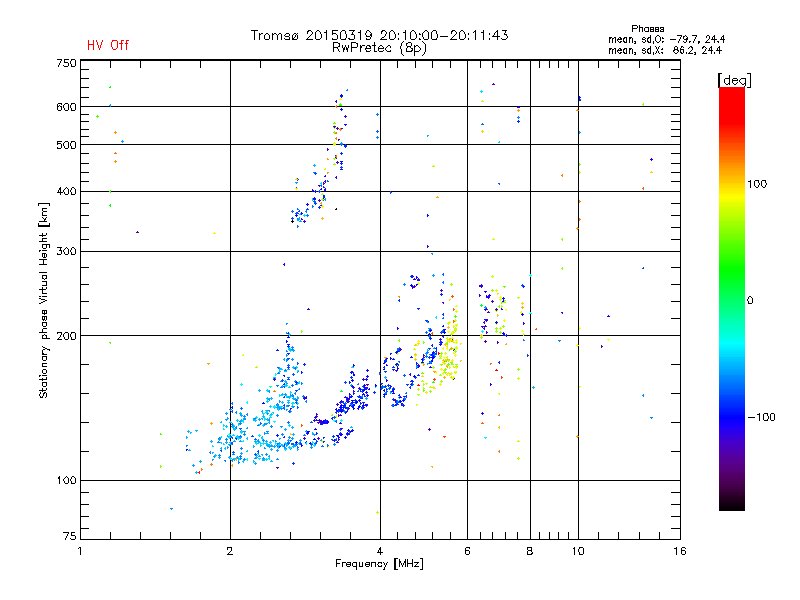Click x-axis tick label '10'
Screen dimensions: 800x600
[578, 551]
